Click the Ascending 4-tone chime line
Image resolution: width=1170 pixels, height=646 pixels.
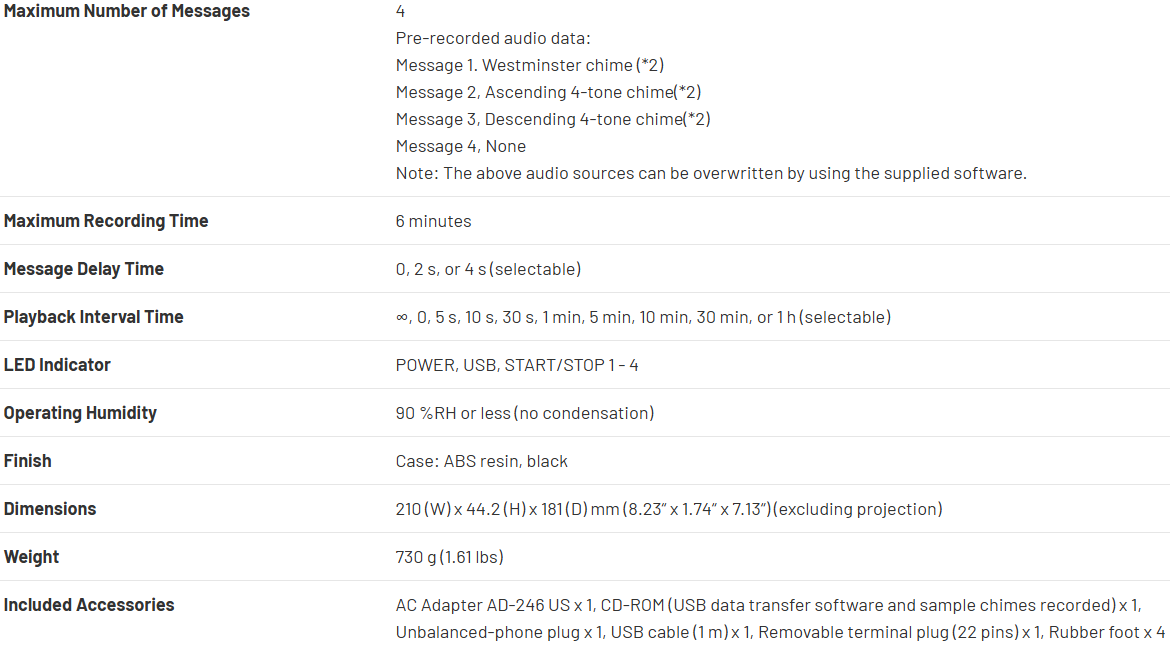click(548, 92)
